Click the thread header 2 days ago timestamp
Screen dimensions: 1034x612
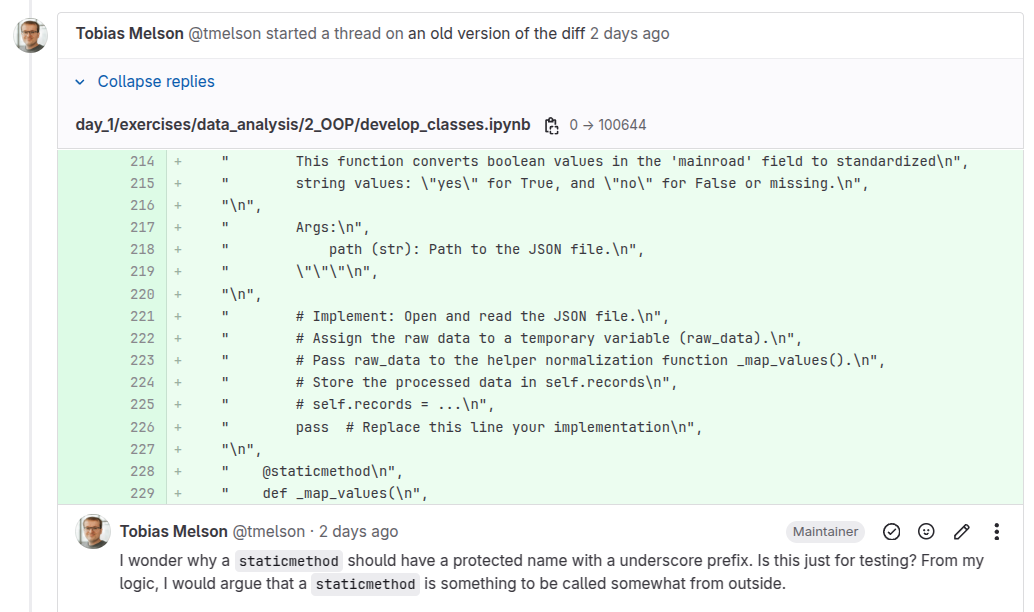[629, 34]
